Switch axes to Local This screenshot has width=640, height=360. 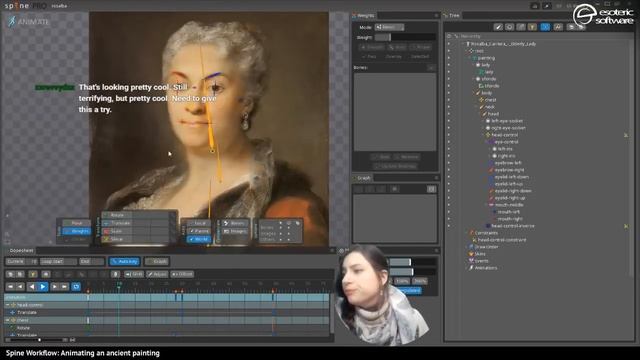pos(199,223)
